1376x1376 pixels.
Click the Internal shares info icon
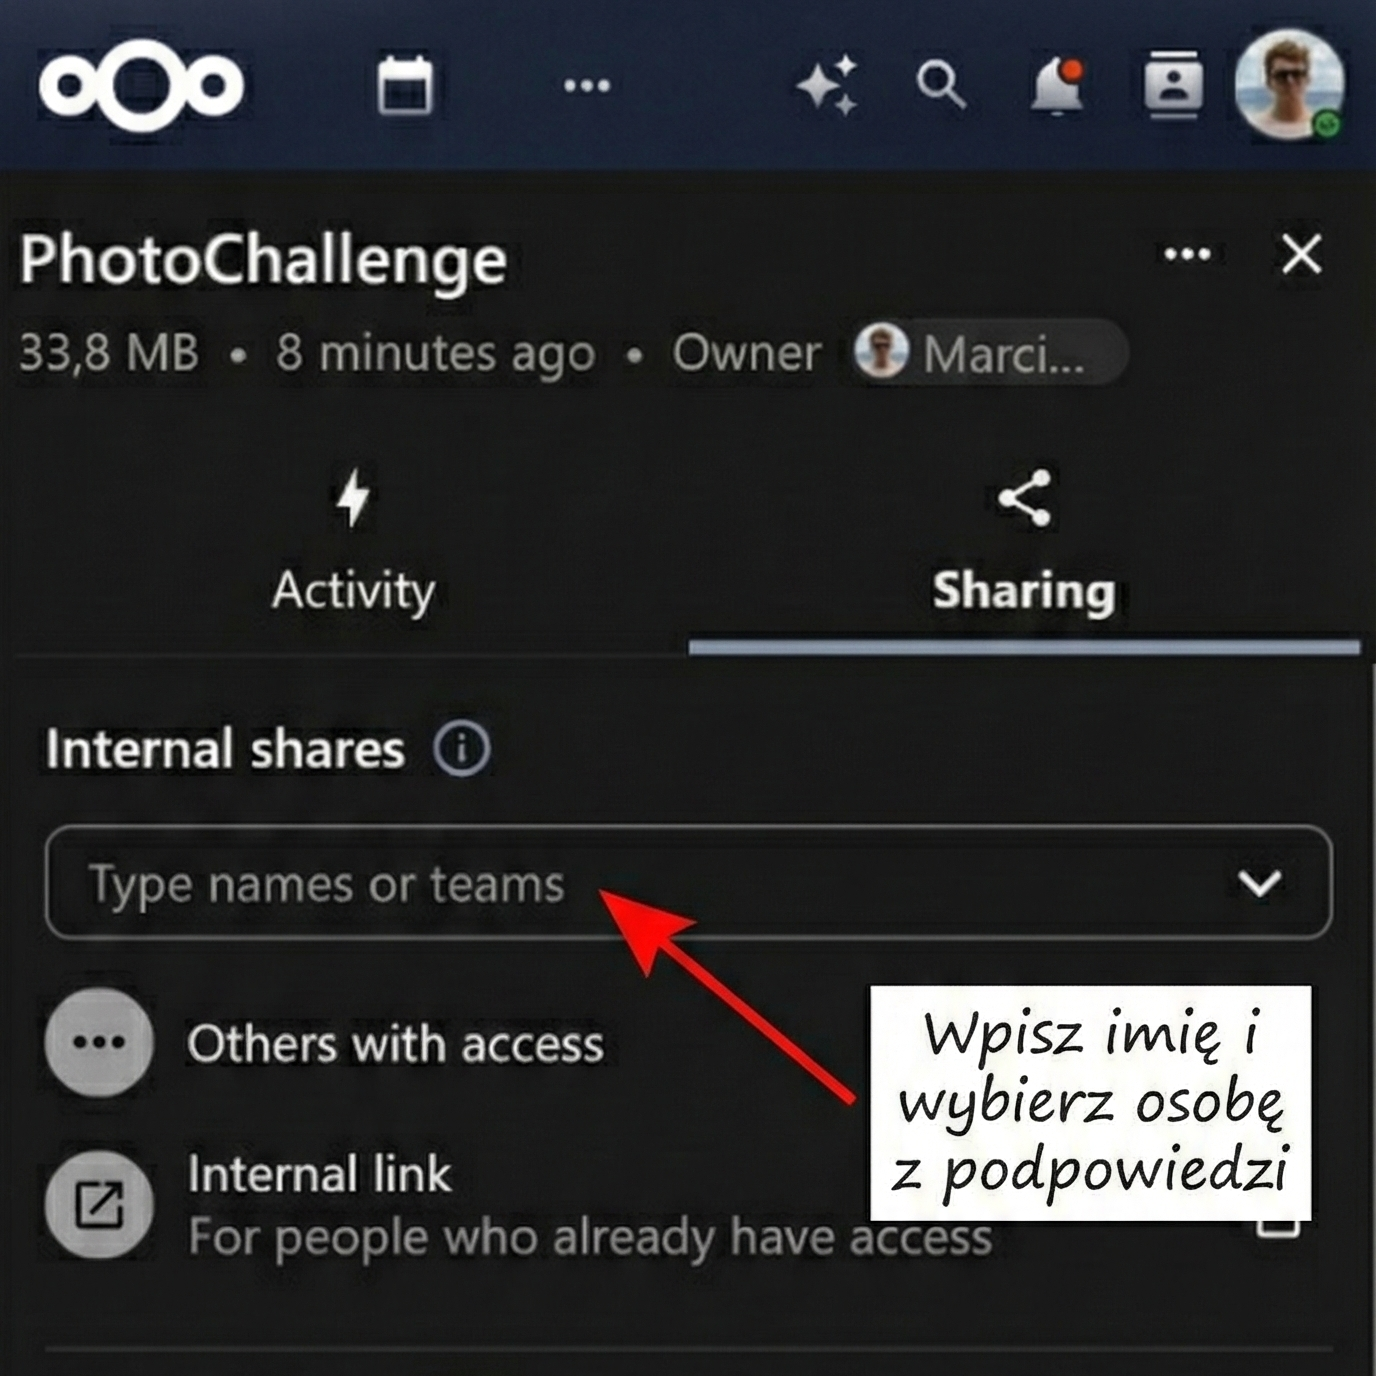click(x=461, y=748)
